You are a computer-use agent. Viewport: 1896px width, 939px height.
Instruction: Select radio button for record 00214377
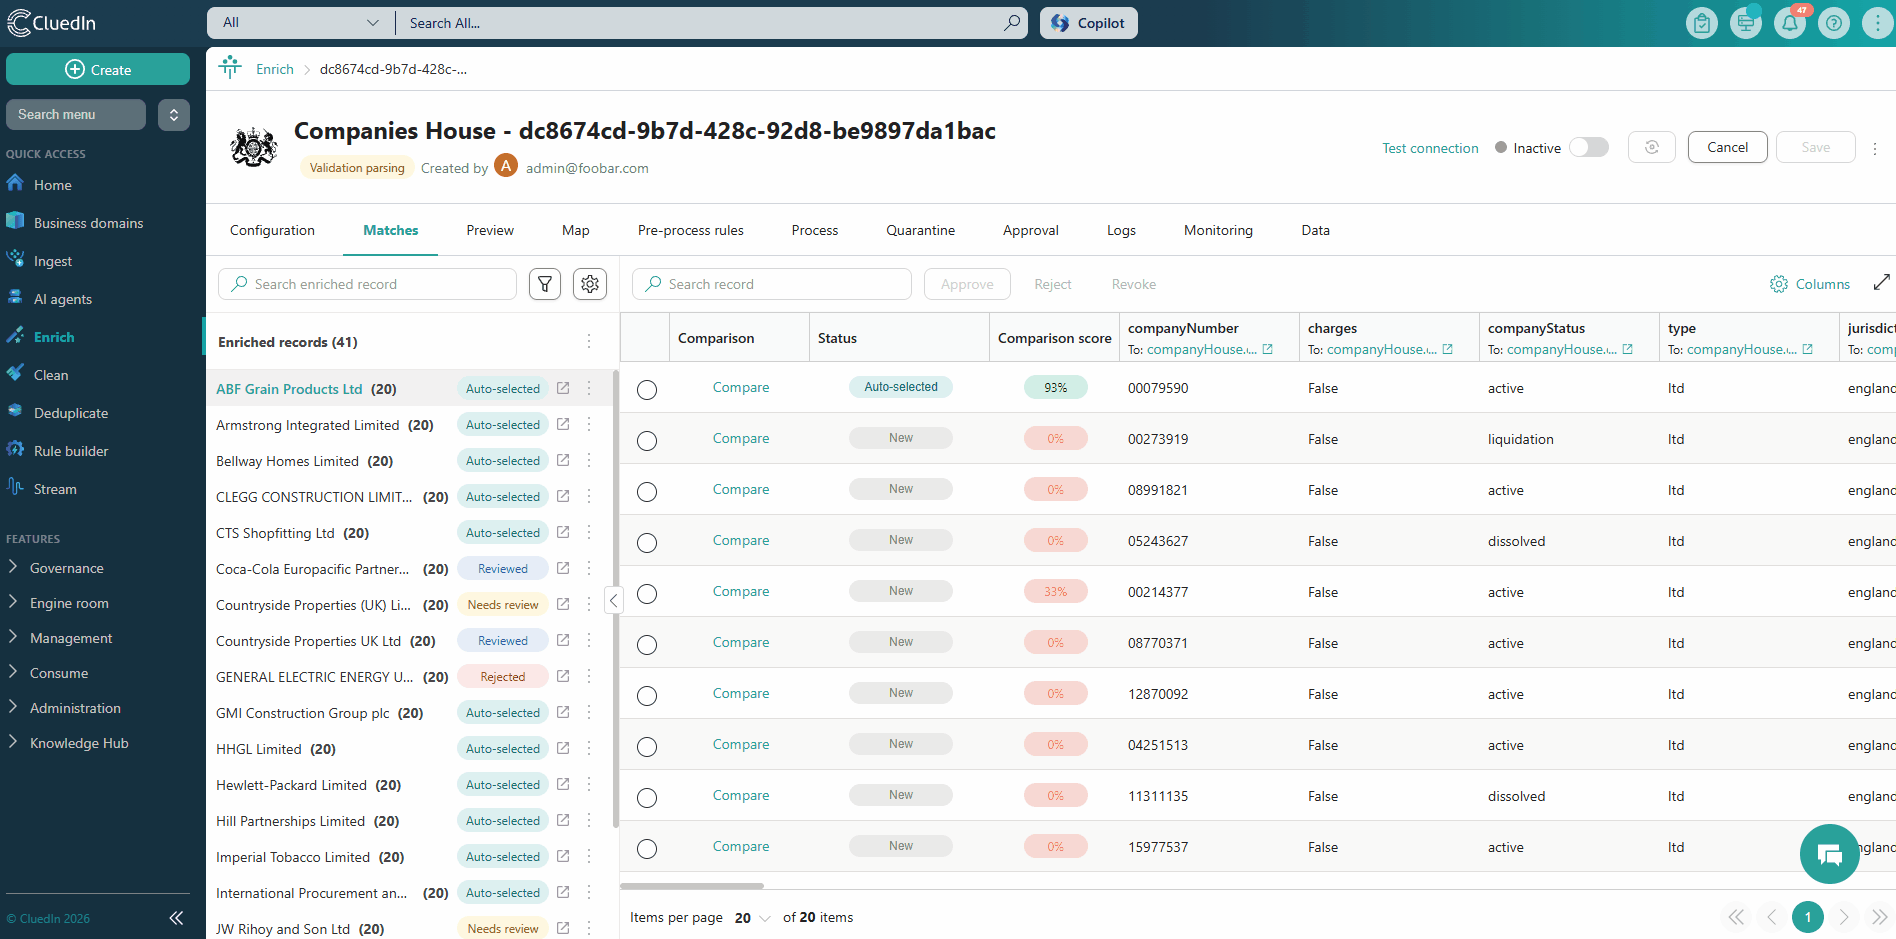(x=647, y=593)
